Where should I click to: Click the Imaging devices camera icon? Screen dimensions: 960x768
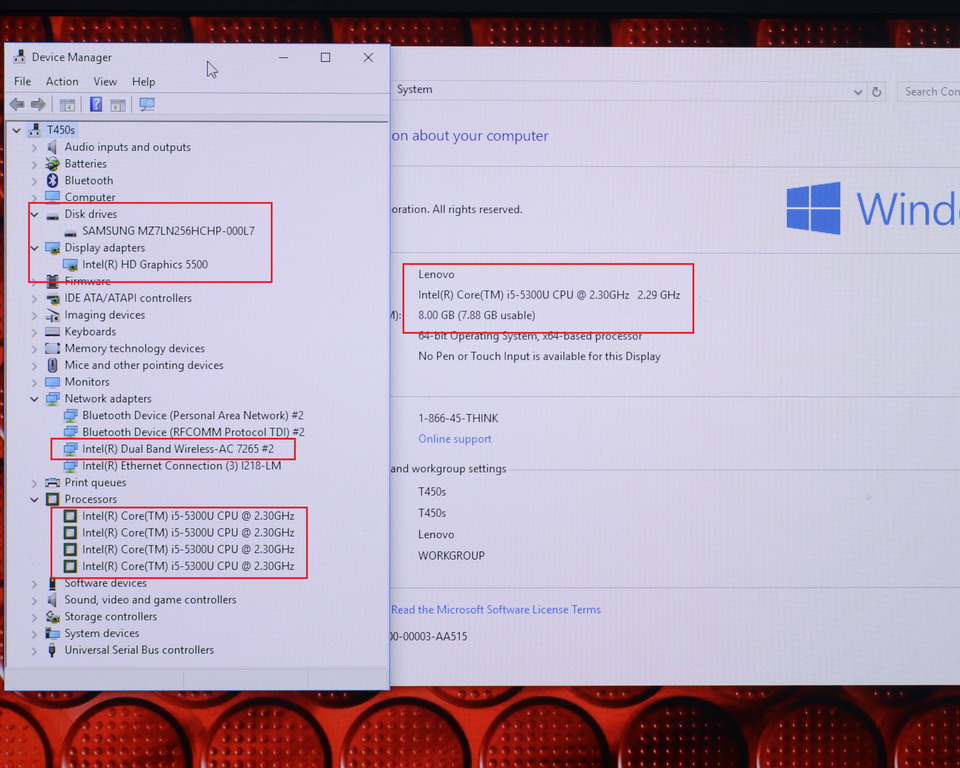point(53,315)
